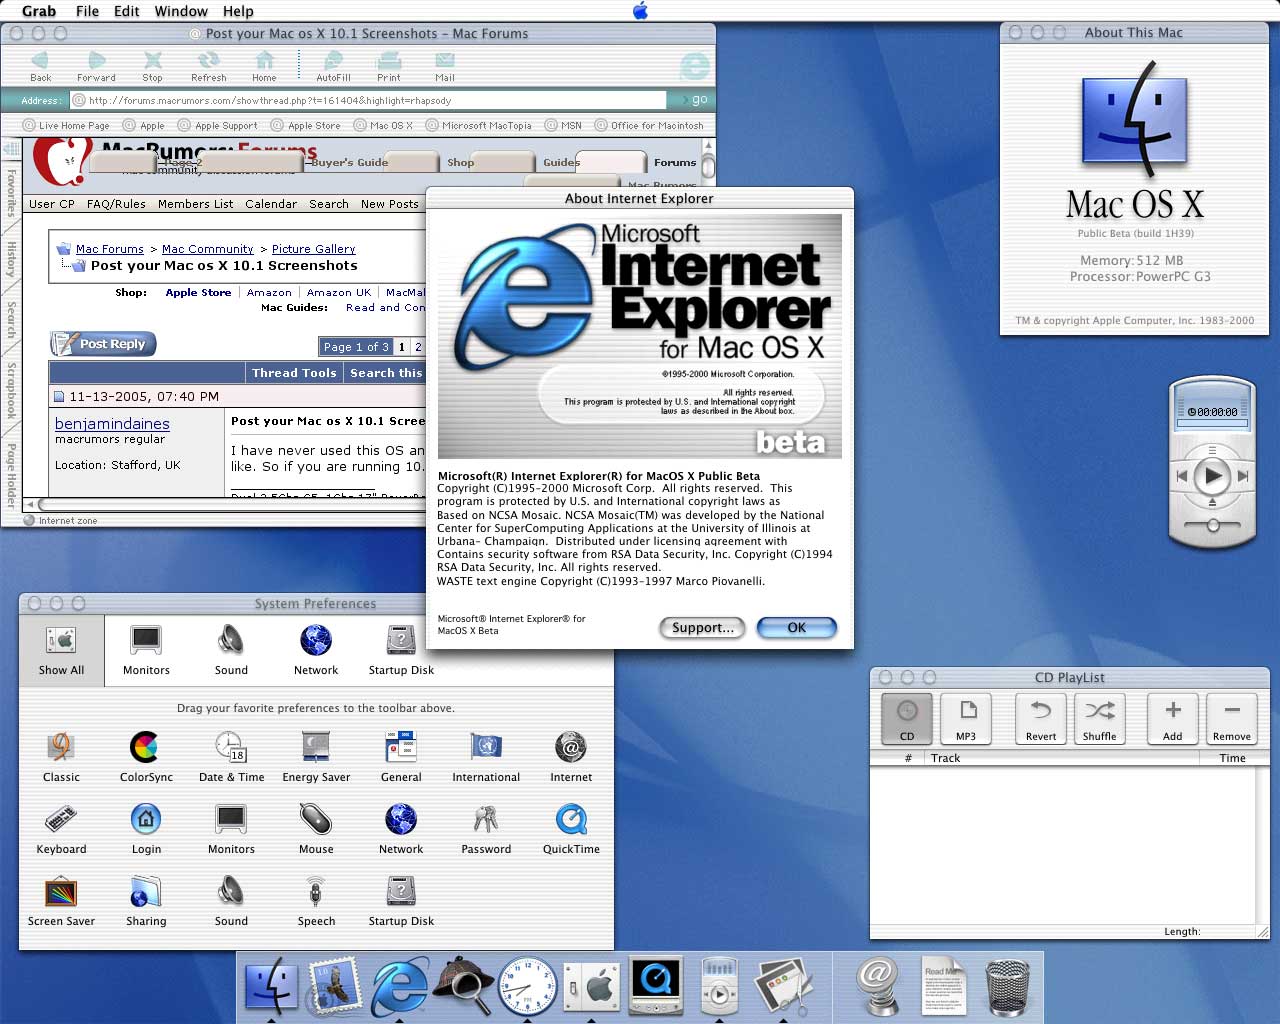Click the Home button in browser toolbar
This screenshot has height=1024, width=1280.
click(x=264, y=66)
